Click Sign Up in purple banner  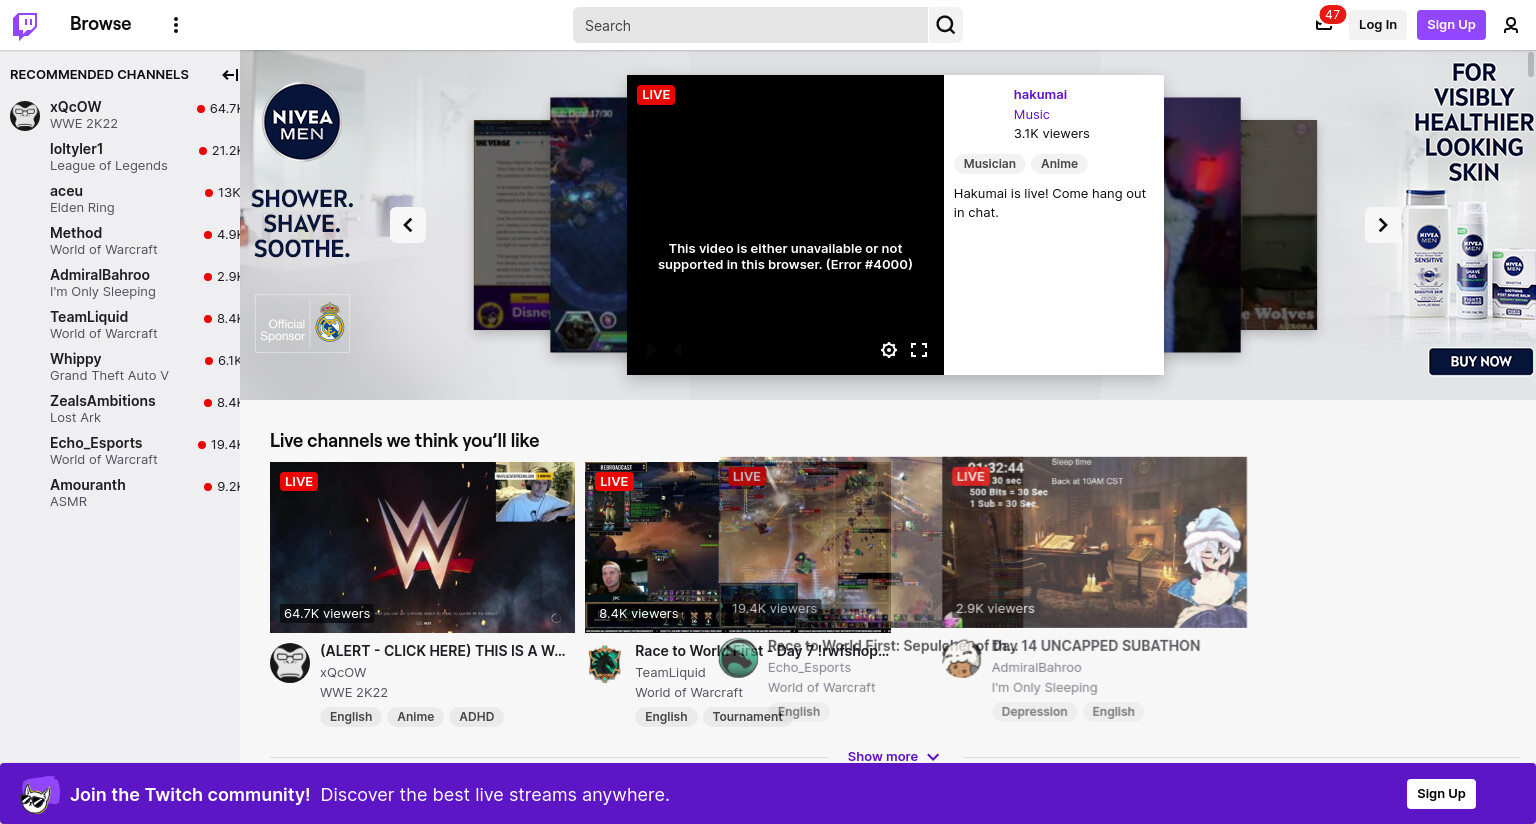tap(1441, 794)
